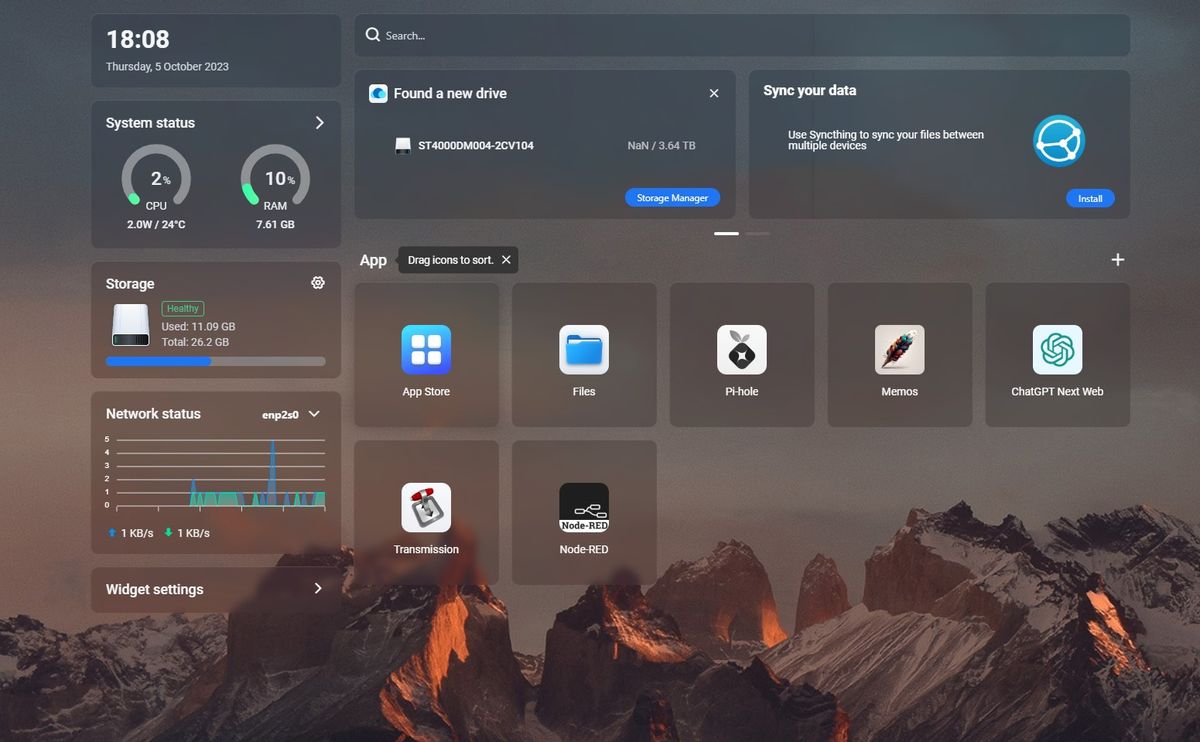Switch to the second notification card dot
Image resolution: width=1200 pixels, height=742 pixels.
point(759,233)
